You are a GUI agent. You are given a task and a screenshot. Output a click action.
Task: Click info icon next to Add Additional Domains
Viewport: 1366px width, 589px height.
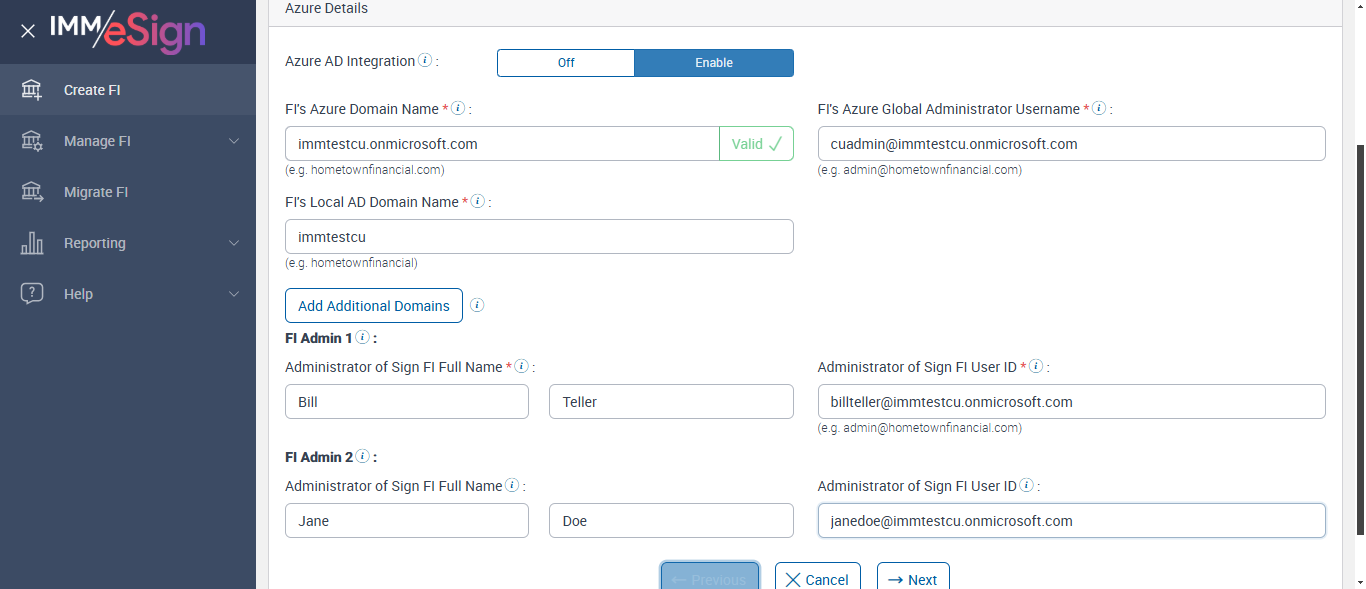pos(477,305)
